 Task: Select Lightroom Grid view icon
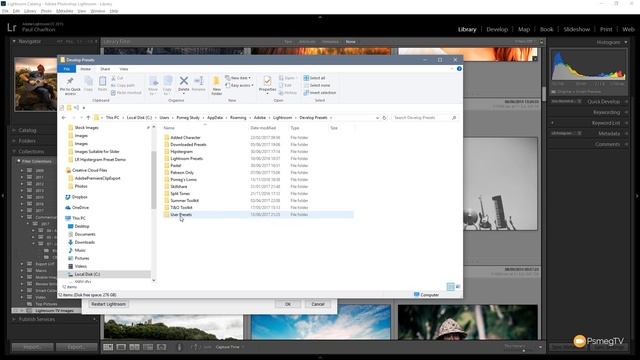(108, 347)
